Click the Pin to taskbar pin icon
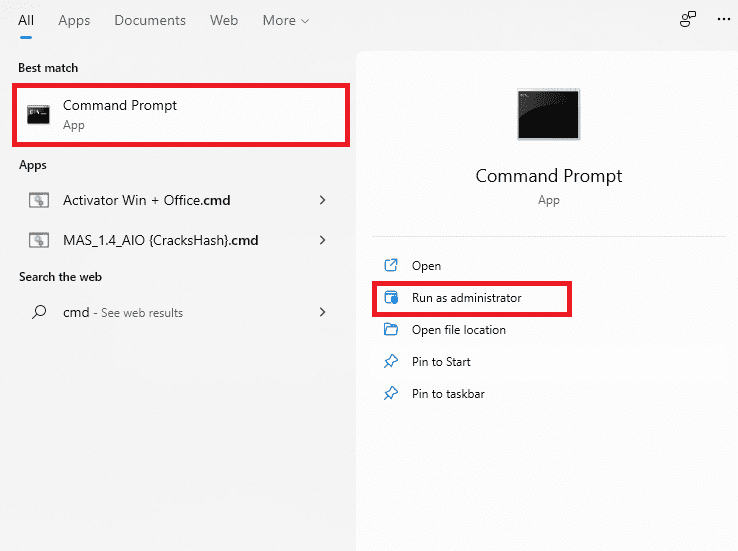The height and width of the screenshot is (551, 738). (391, 393)
